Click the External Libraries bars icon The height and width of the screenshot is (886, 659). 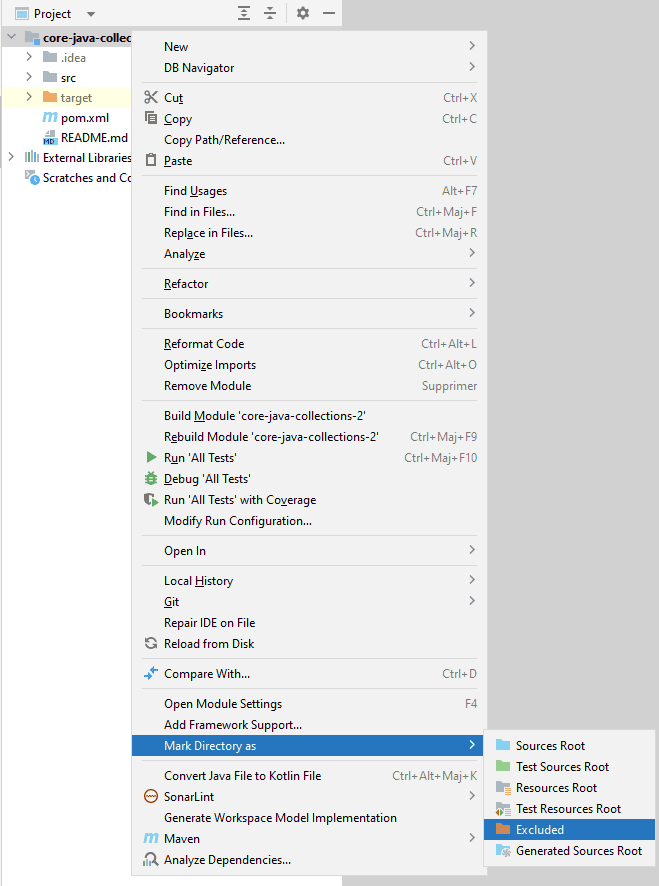click(32, 157)
